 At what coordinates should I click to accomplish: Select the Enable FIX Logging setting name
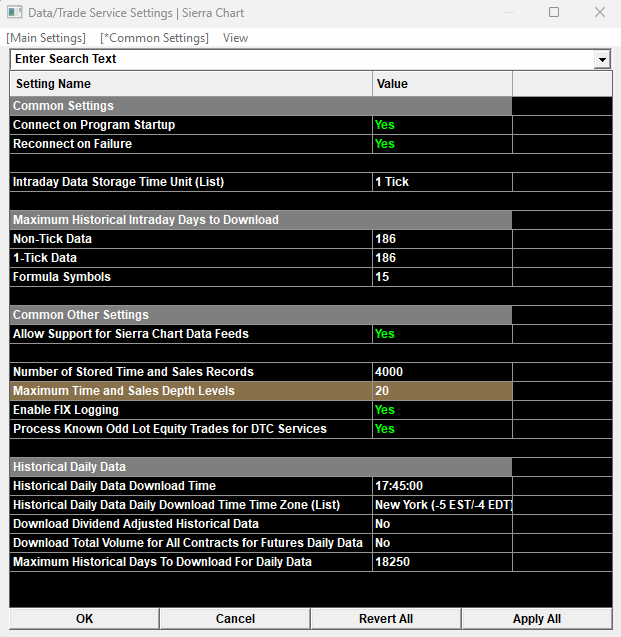coord(191,410)
